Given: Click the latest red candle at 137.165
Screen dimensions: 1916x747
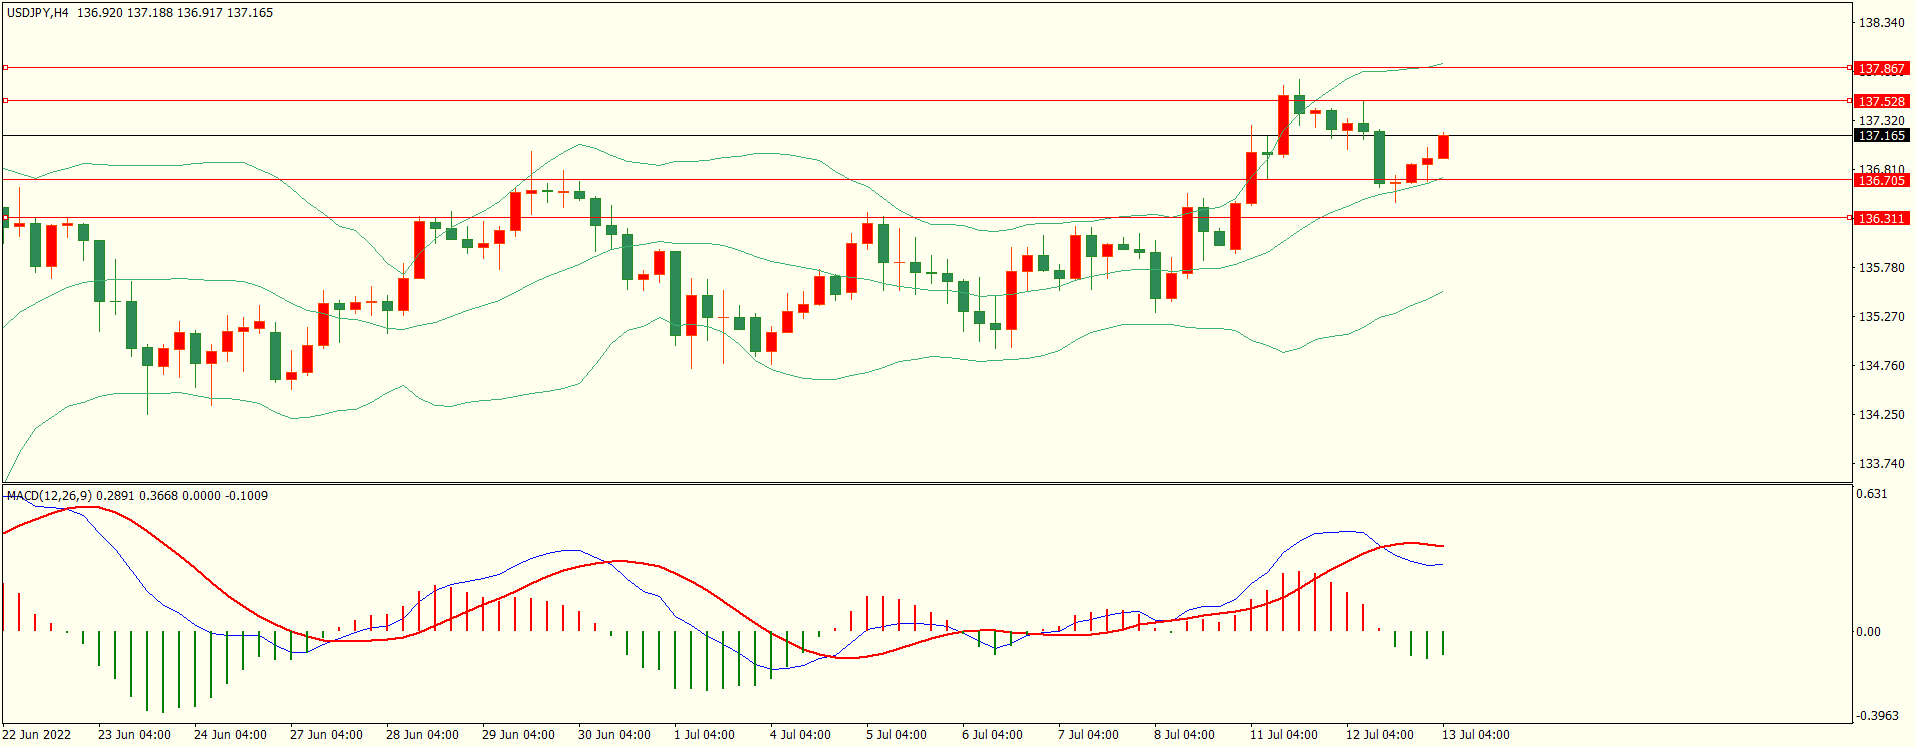Looking at the screenshot, I should tap(1443, 147).
